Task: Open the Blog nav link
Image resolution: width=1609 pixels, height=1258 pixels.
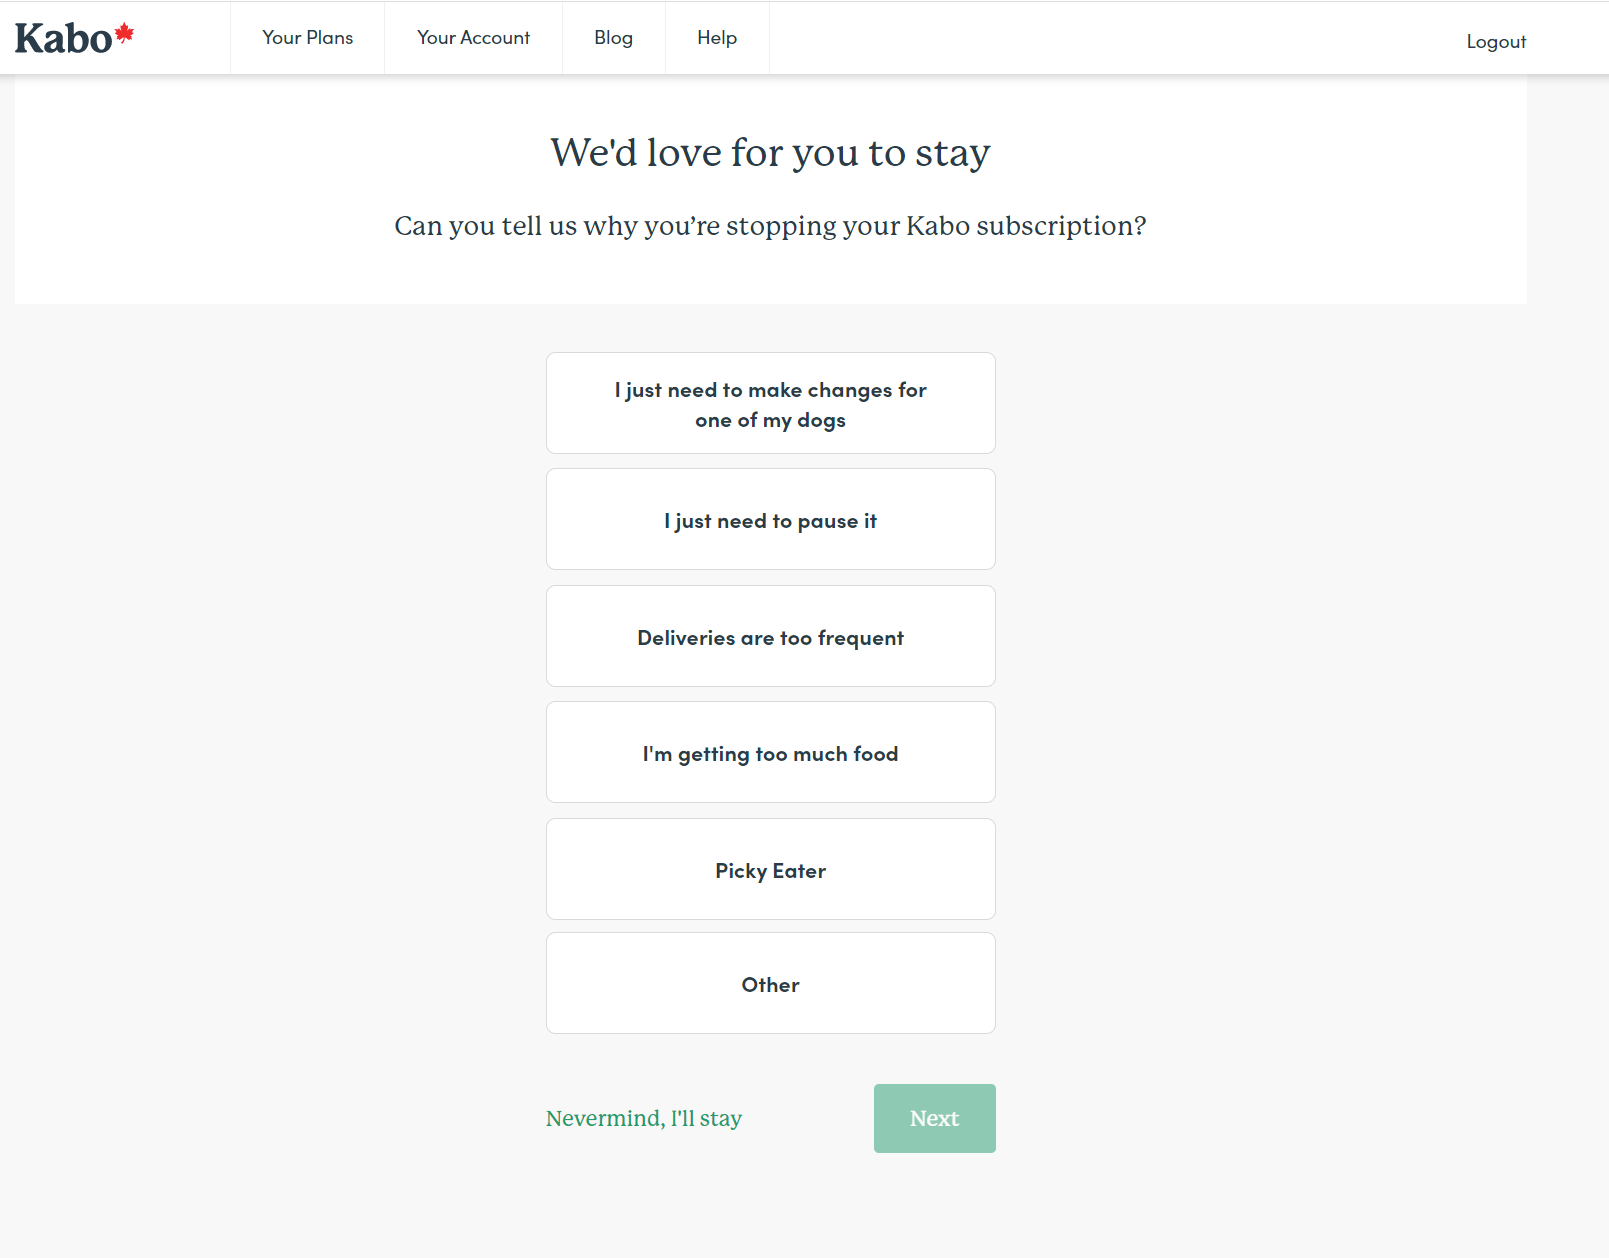Action: (x=613, y=38)
